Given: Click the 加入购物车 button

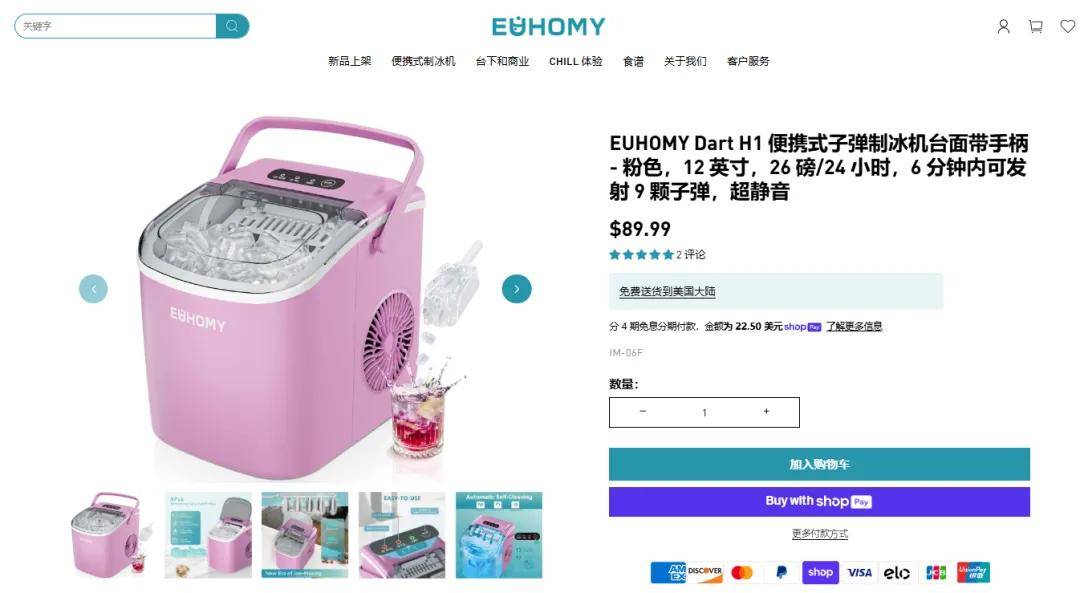Looking at the screenshot, I should coord(819,464).
